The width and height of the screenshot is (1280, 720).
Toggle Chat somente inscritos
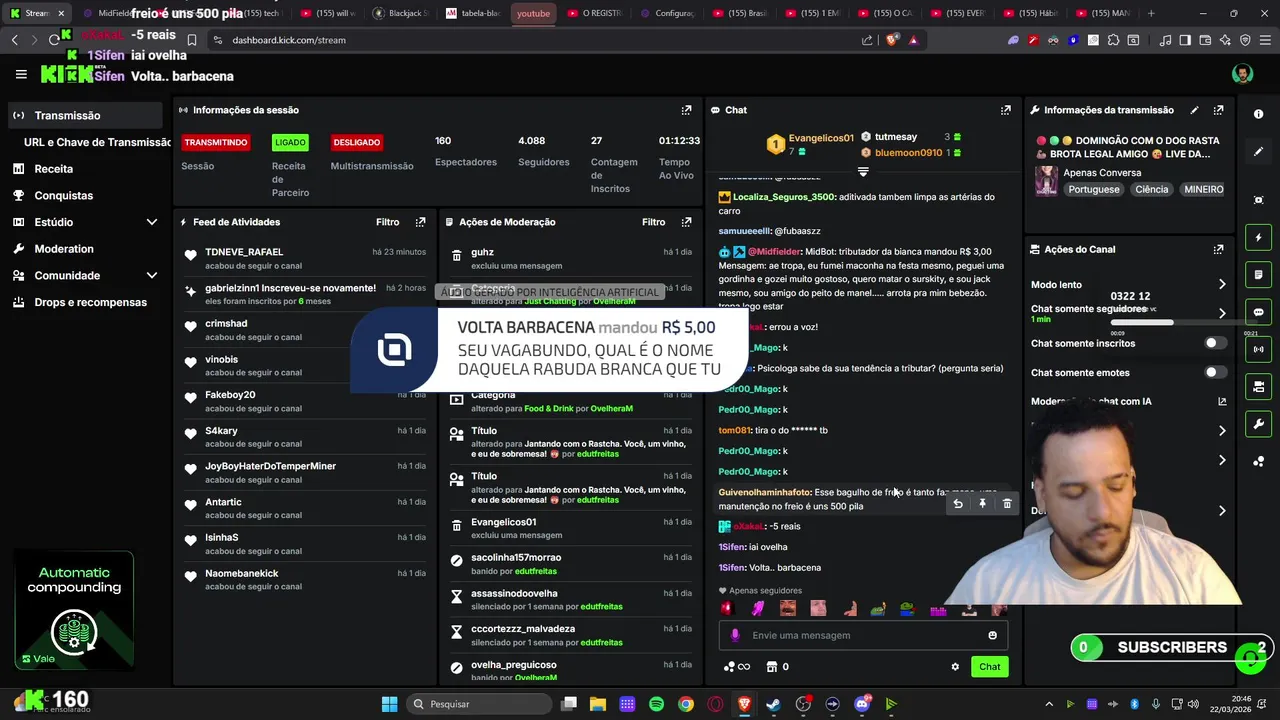tap(1215, 343)
